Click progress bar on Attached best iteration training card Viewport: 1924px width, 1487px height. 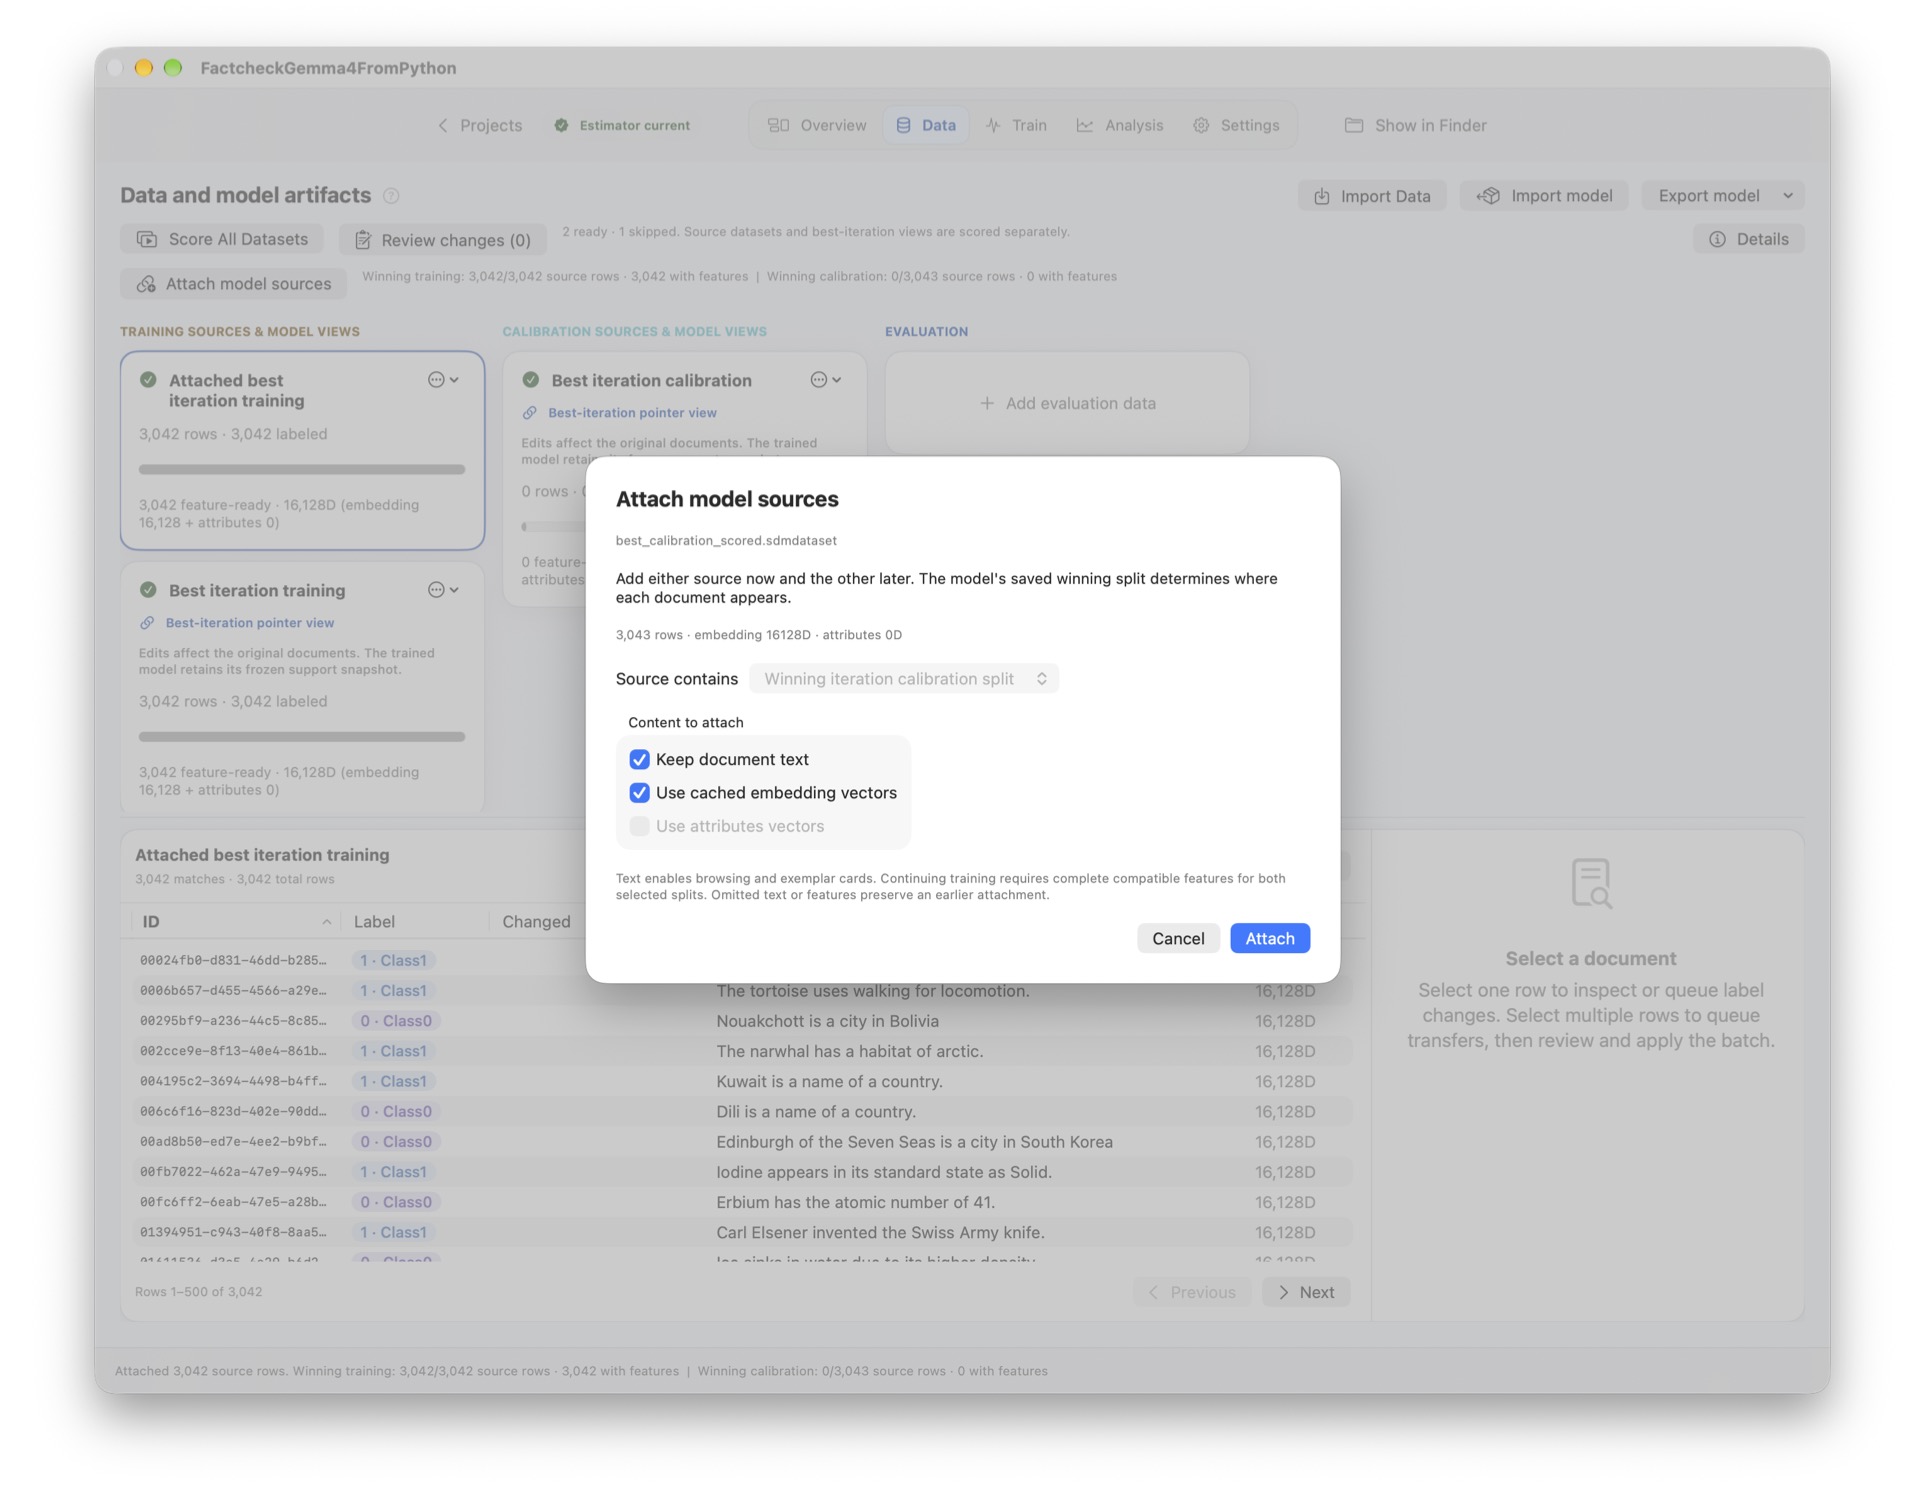302,469
